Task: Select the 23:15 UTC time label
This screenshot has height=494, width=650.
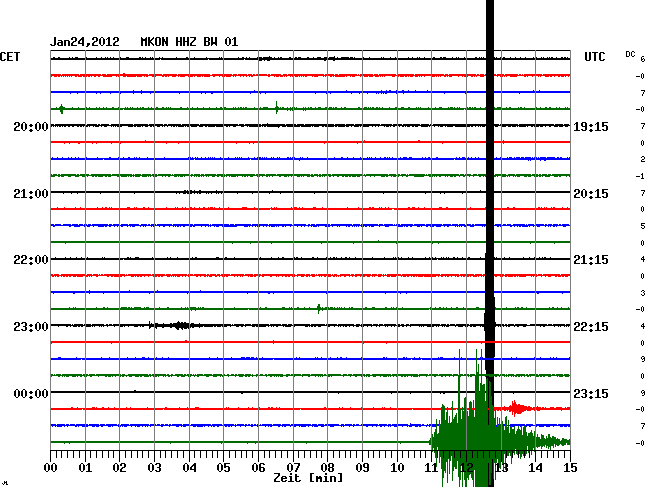Action: [x=591, y=393]
